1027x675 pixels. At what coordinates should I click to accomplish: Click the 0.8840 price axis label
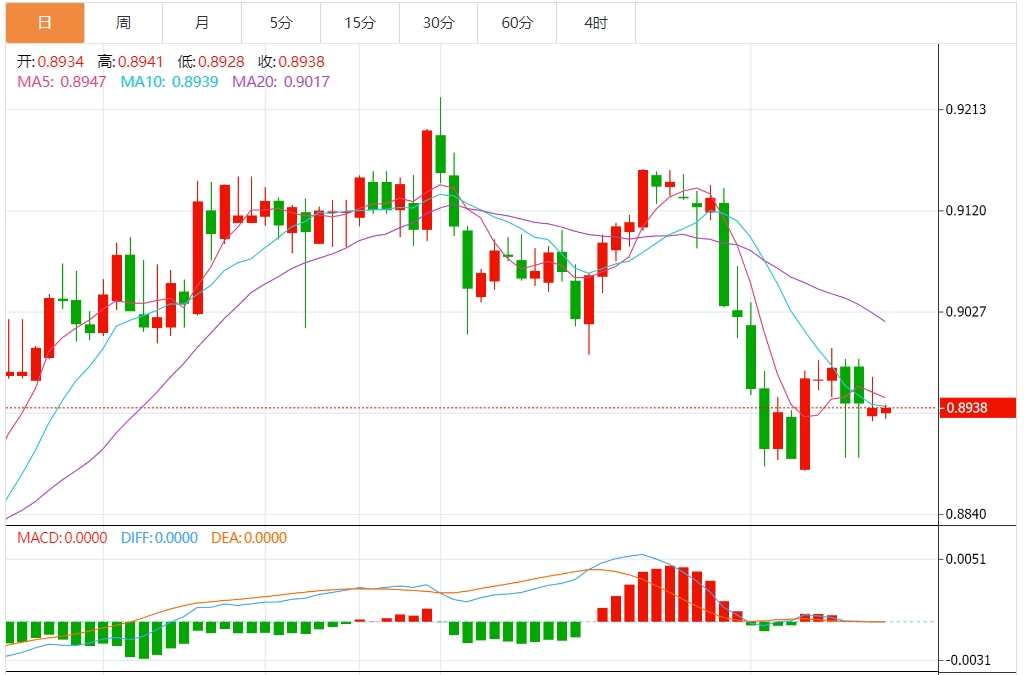coord(966,514)
